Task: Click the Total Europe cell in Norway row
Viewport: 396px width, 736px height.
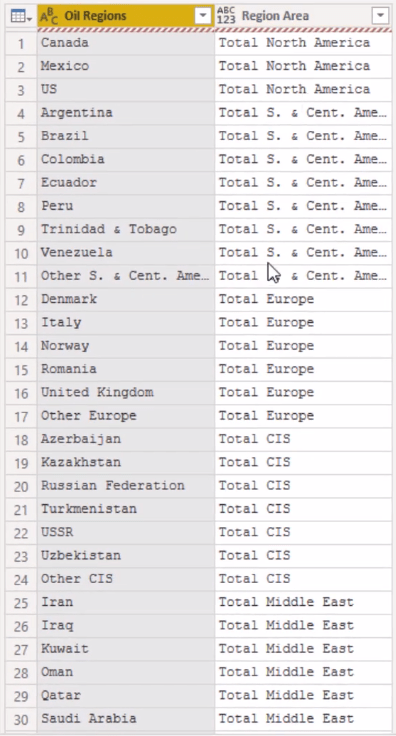Action: pyautogui.click(x=303, y=346)
